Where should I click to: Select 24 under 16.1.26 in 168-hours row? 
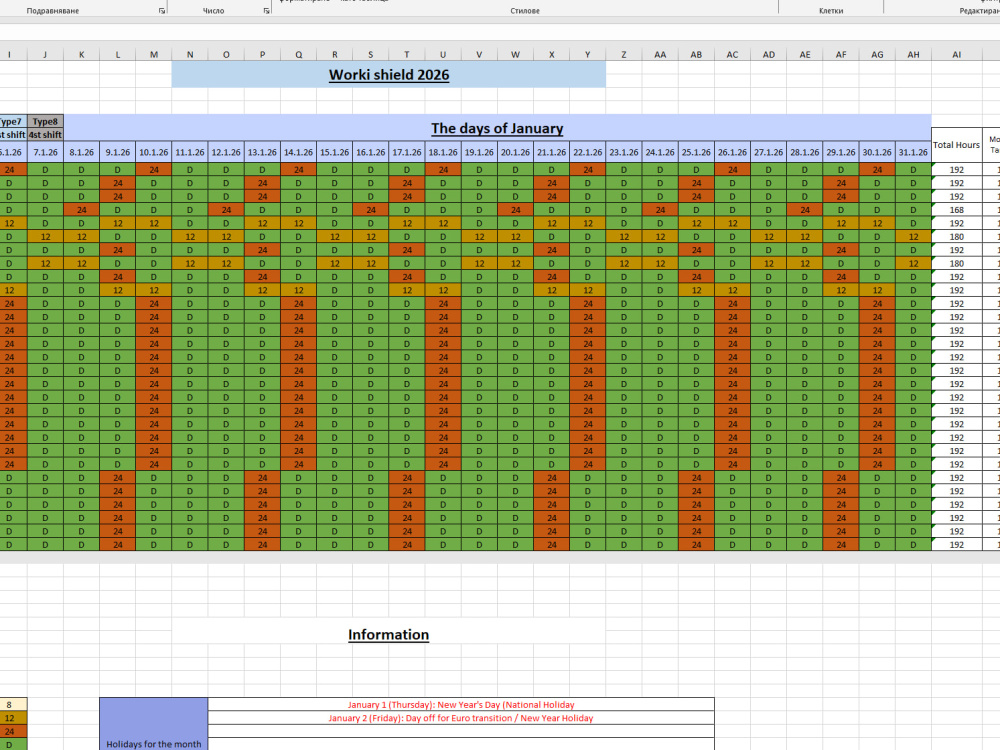(371, 210)
